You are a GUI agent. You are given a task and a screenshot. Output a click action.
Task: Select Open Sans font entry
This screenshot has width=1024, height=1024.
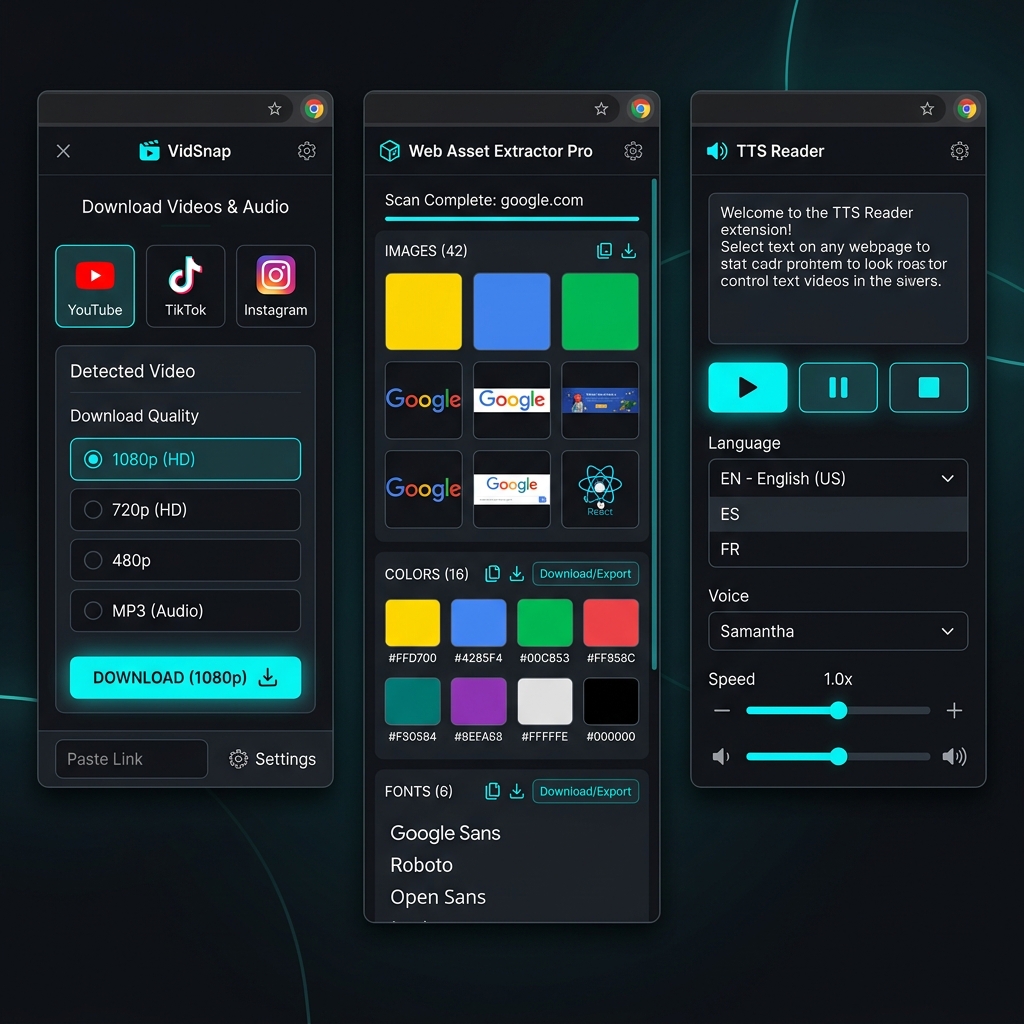[438, 897]
